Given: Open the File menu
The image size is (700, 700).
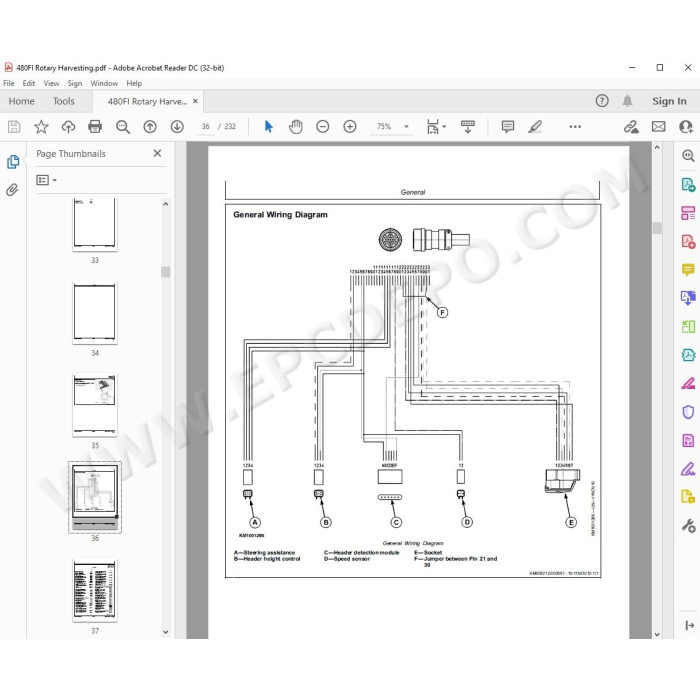Looking at the screenshot, I should click(x=8, y=83).
